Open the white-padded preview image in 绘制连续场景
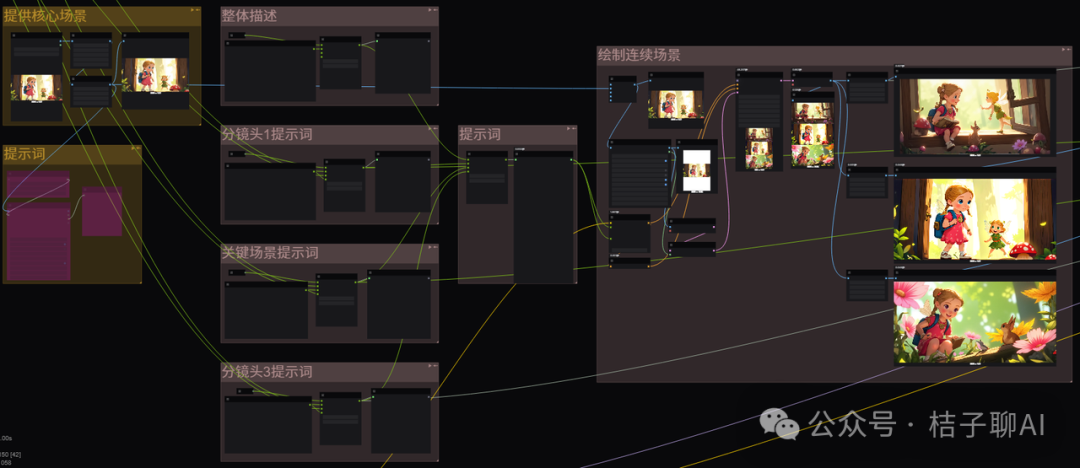The width and height of the screenshot is (1080, 468). (x=696, y=171)
